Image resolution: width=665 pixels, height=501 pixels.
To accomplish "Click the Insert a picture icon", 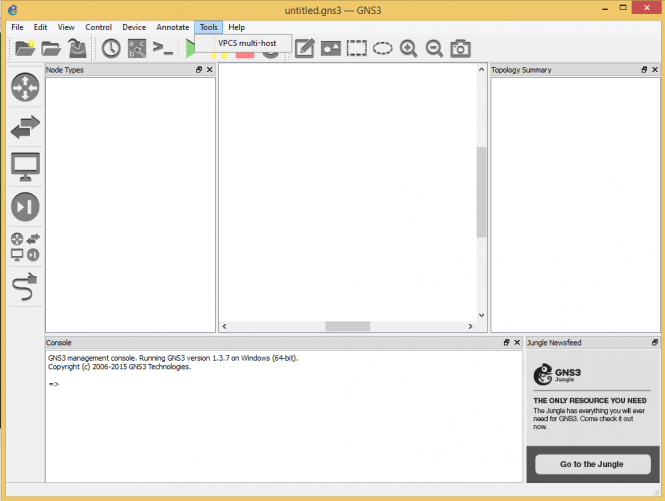I will click(331, 48).
